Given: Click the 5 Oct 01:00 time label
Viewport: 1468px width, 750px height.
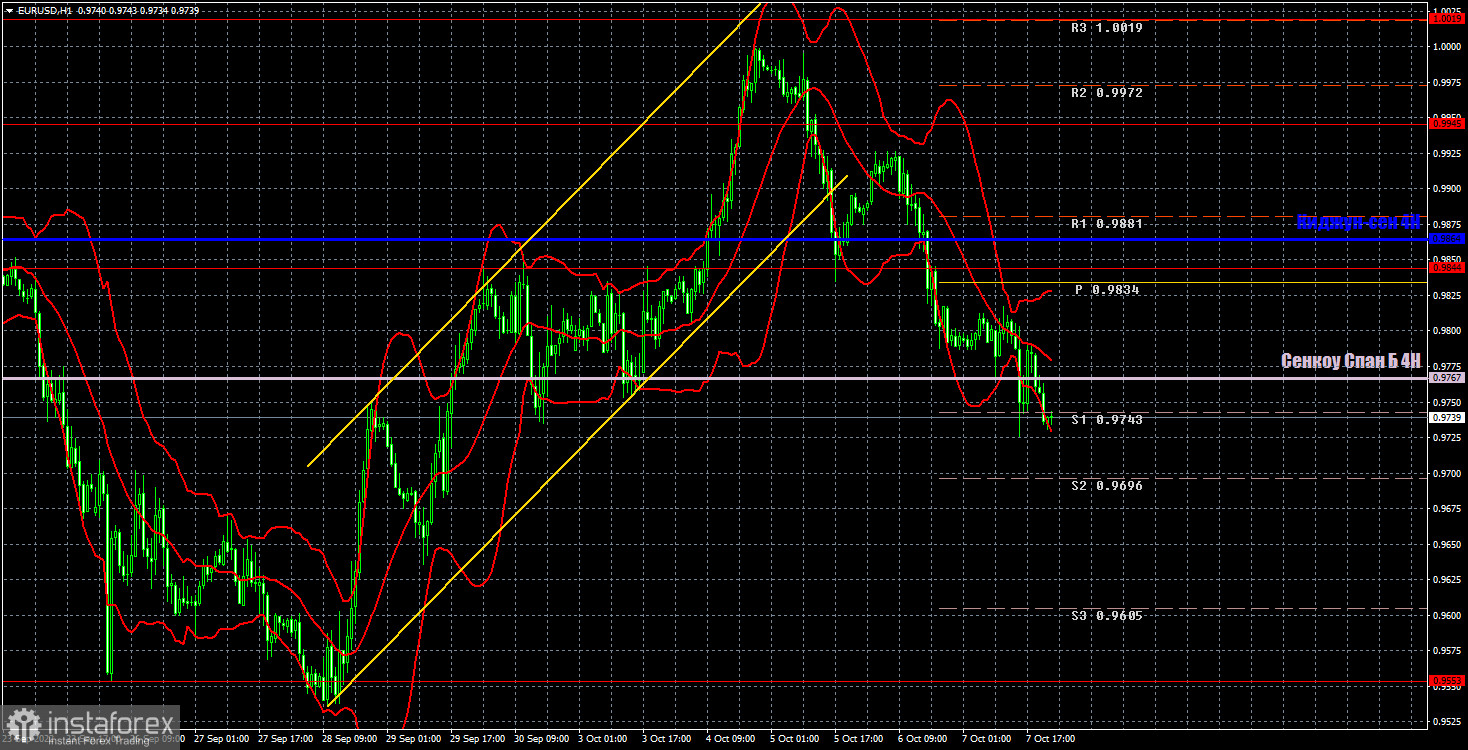Looking at the screenshot, I should coord(795,739).
